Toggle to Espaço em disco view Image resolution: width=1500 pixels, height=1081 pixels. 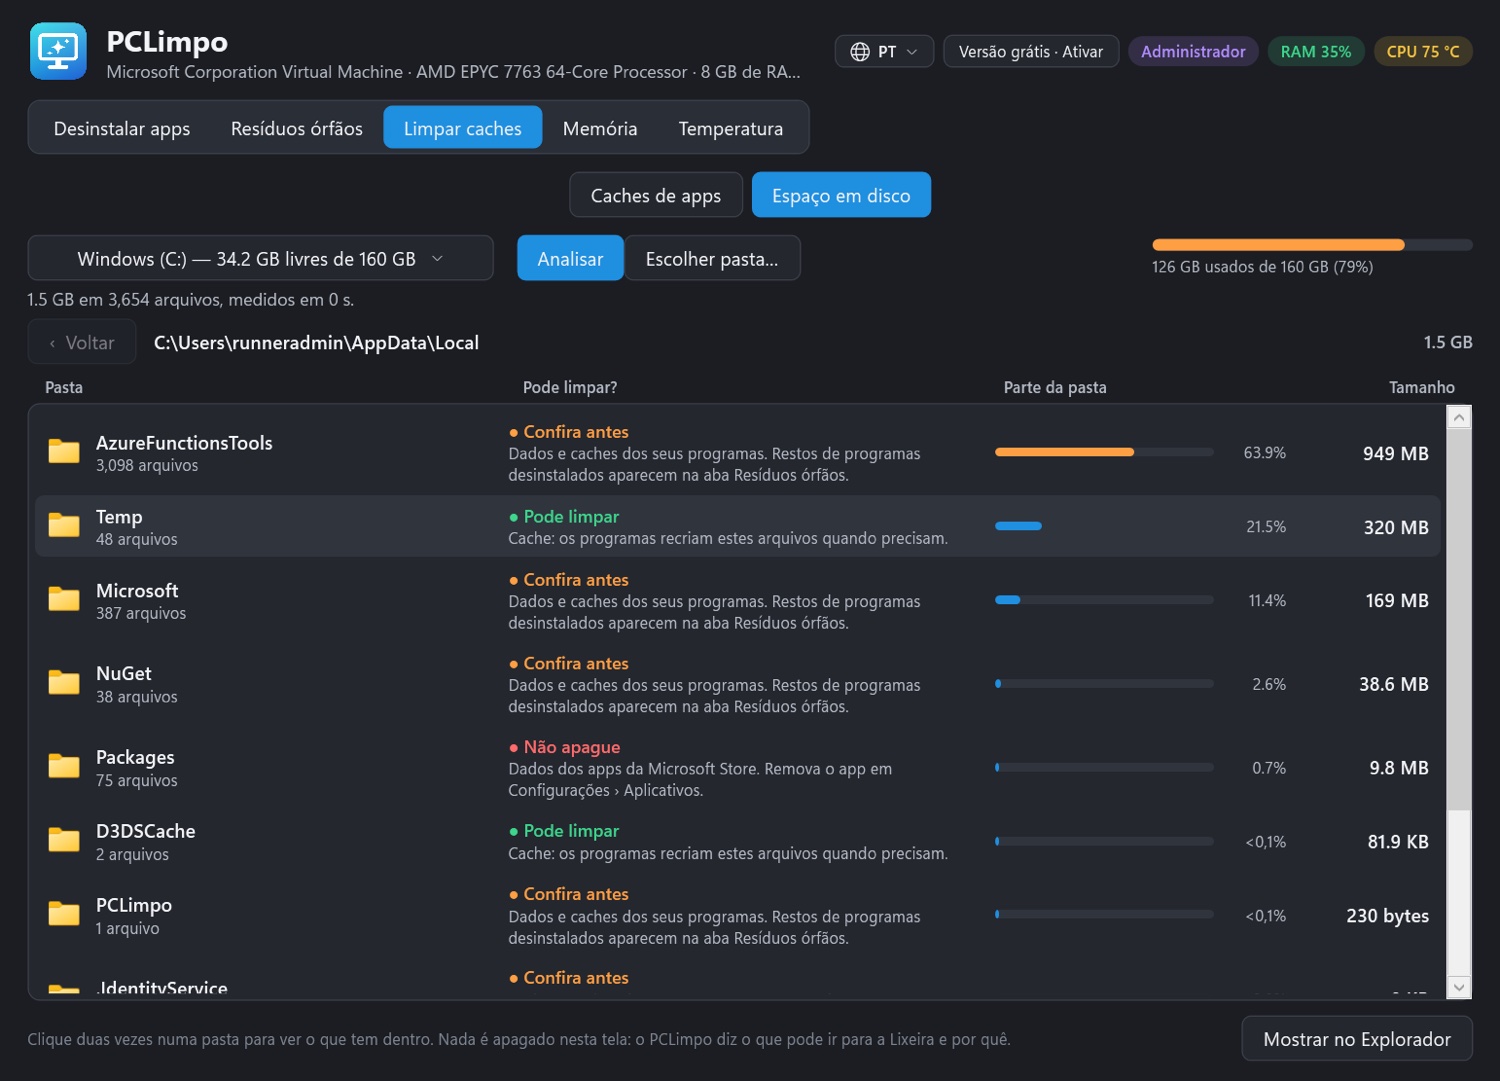point(841,195)
